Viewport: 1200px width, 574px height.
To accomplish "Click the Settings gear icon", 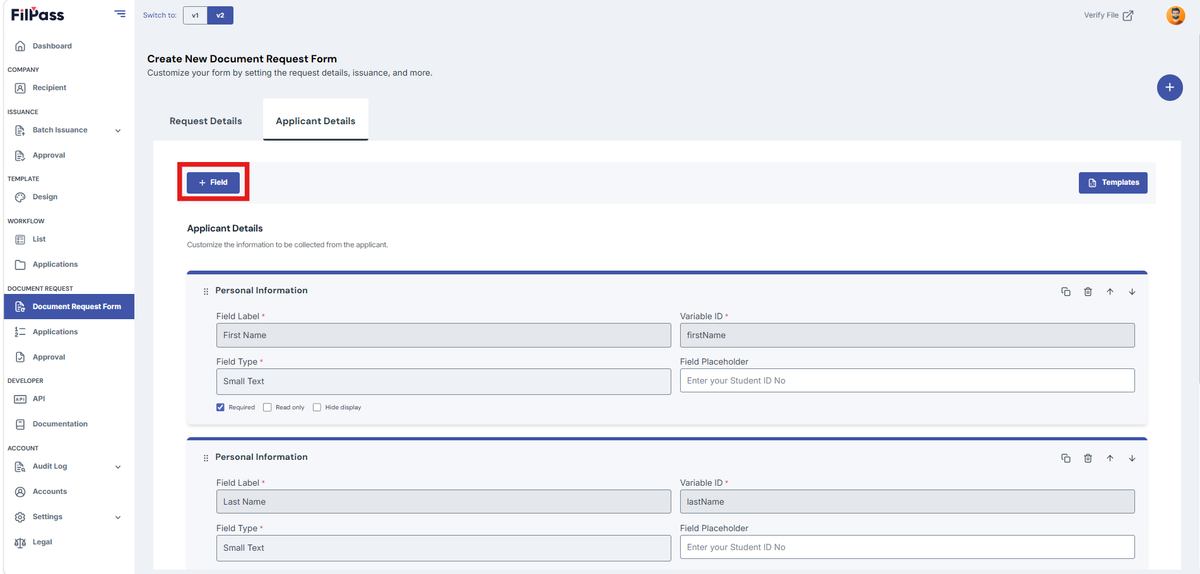I will coord(20,517).
